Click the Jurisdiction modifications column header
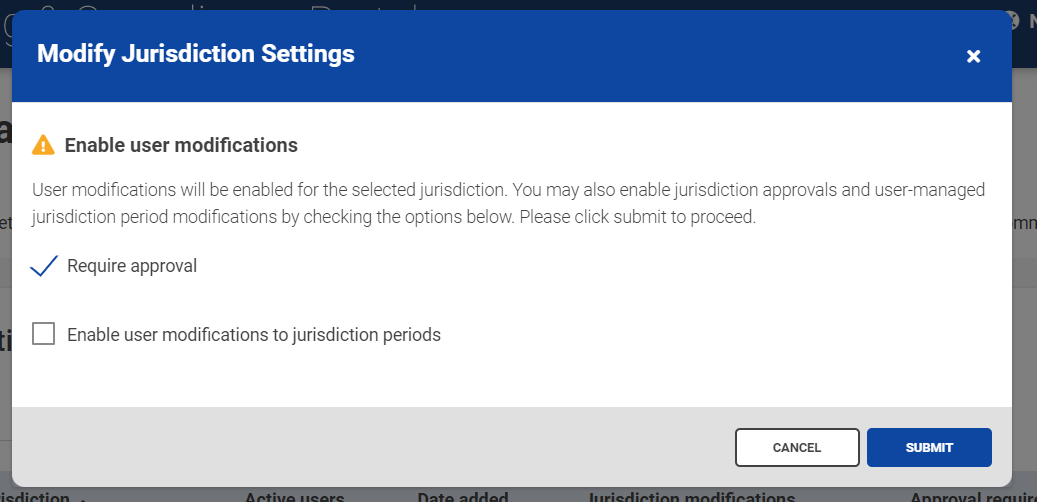The height and width of the screenshot is (502, 1037). click(x=691, y=496)
